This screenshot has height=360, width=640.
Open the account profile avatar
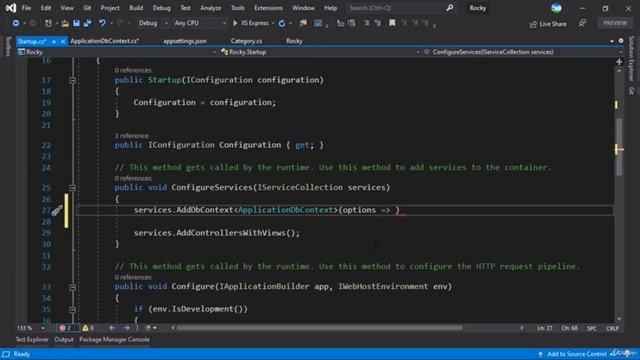556,8
